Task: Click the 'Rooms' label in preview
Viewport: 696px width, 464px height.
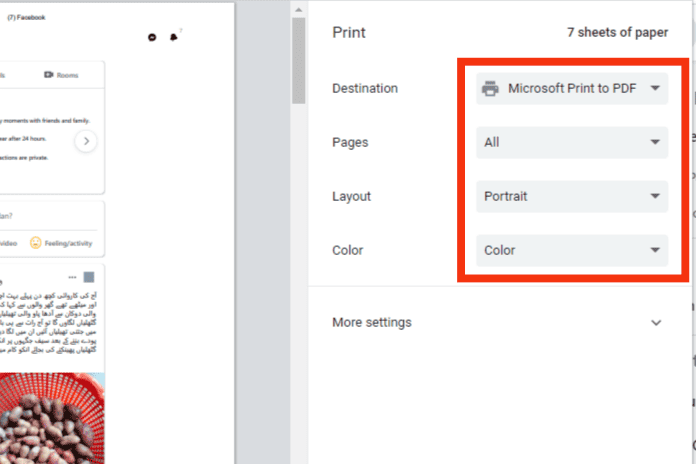Action: [x=67, y=75]
